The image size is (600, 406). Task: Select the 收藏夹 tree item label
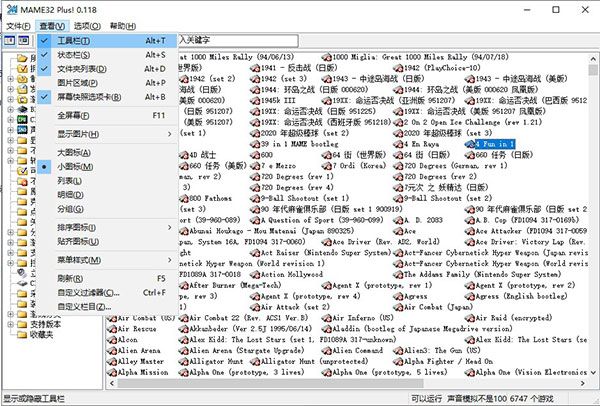[41, 335]
